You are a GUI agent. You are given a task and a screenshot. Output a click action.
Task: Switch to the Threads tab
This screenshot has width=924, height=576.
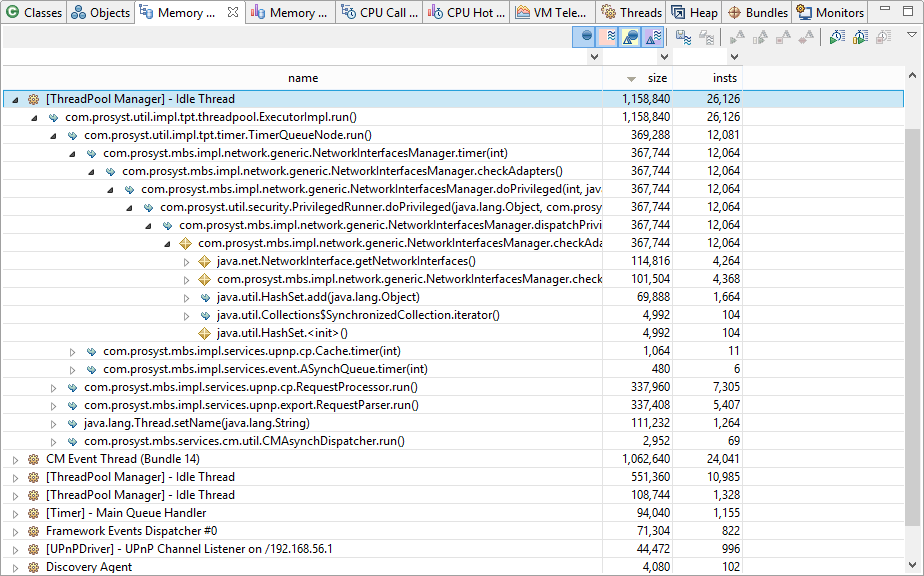tap(631, 13)
